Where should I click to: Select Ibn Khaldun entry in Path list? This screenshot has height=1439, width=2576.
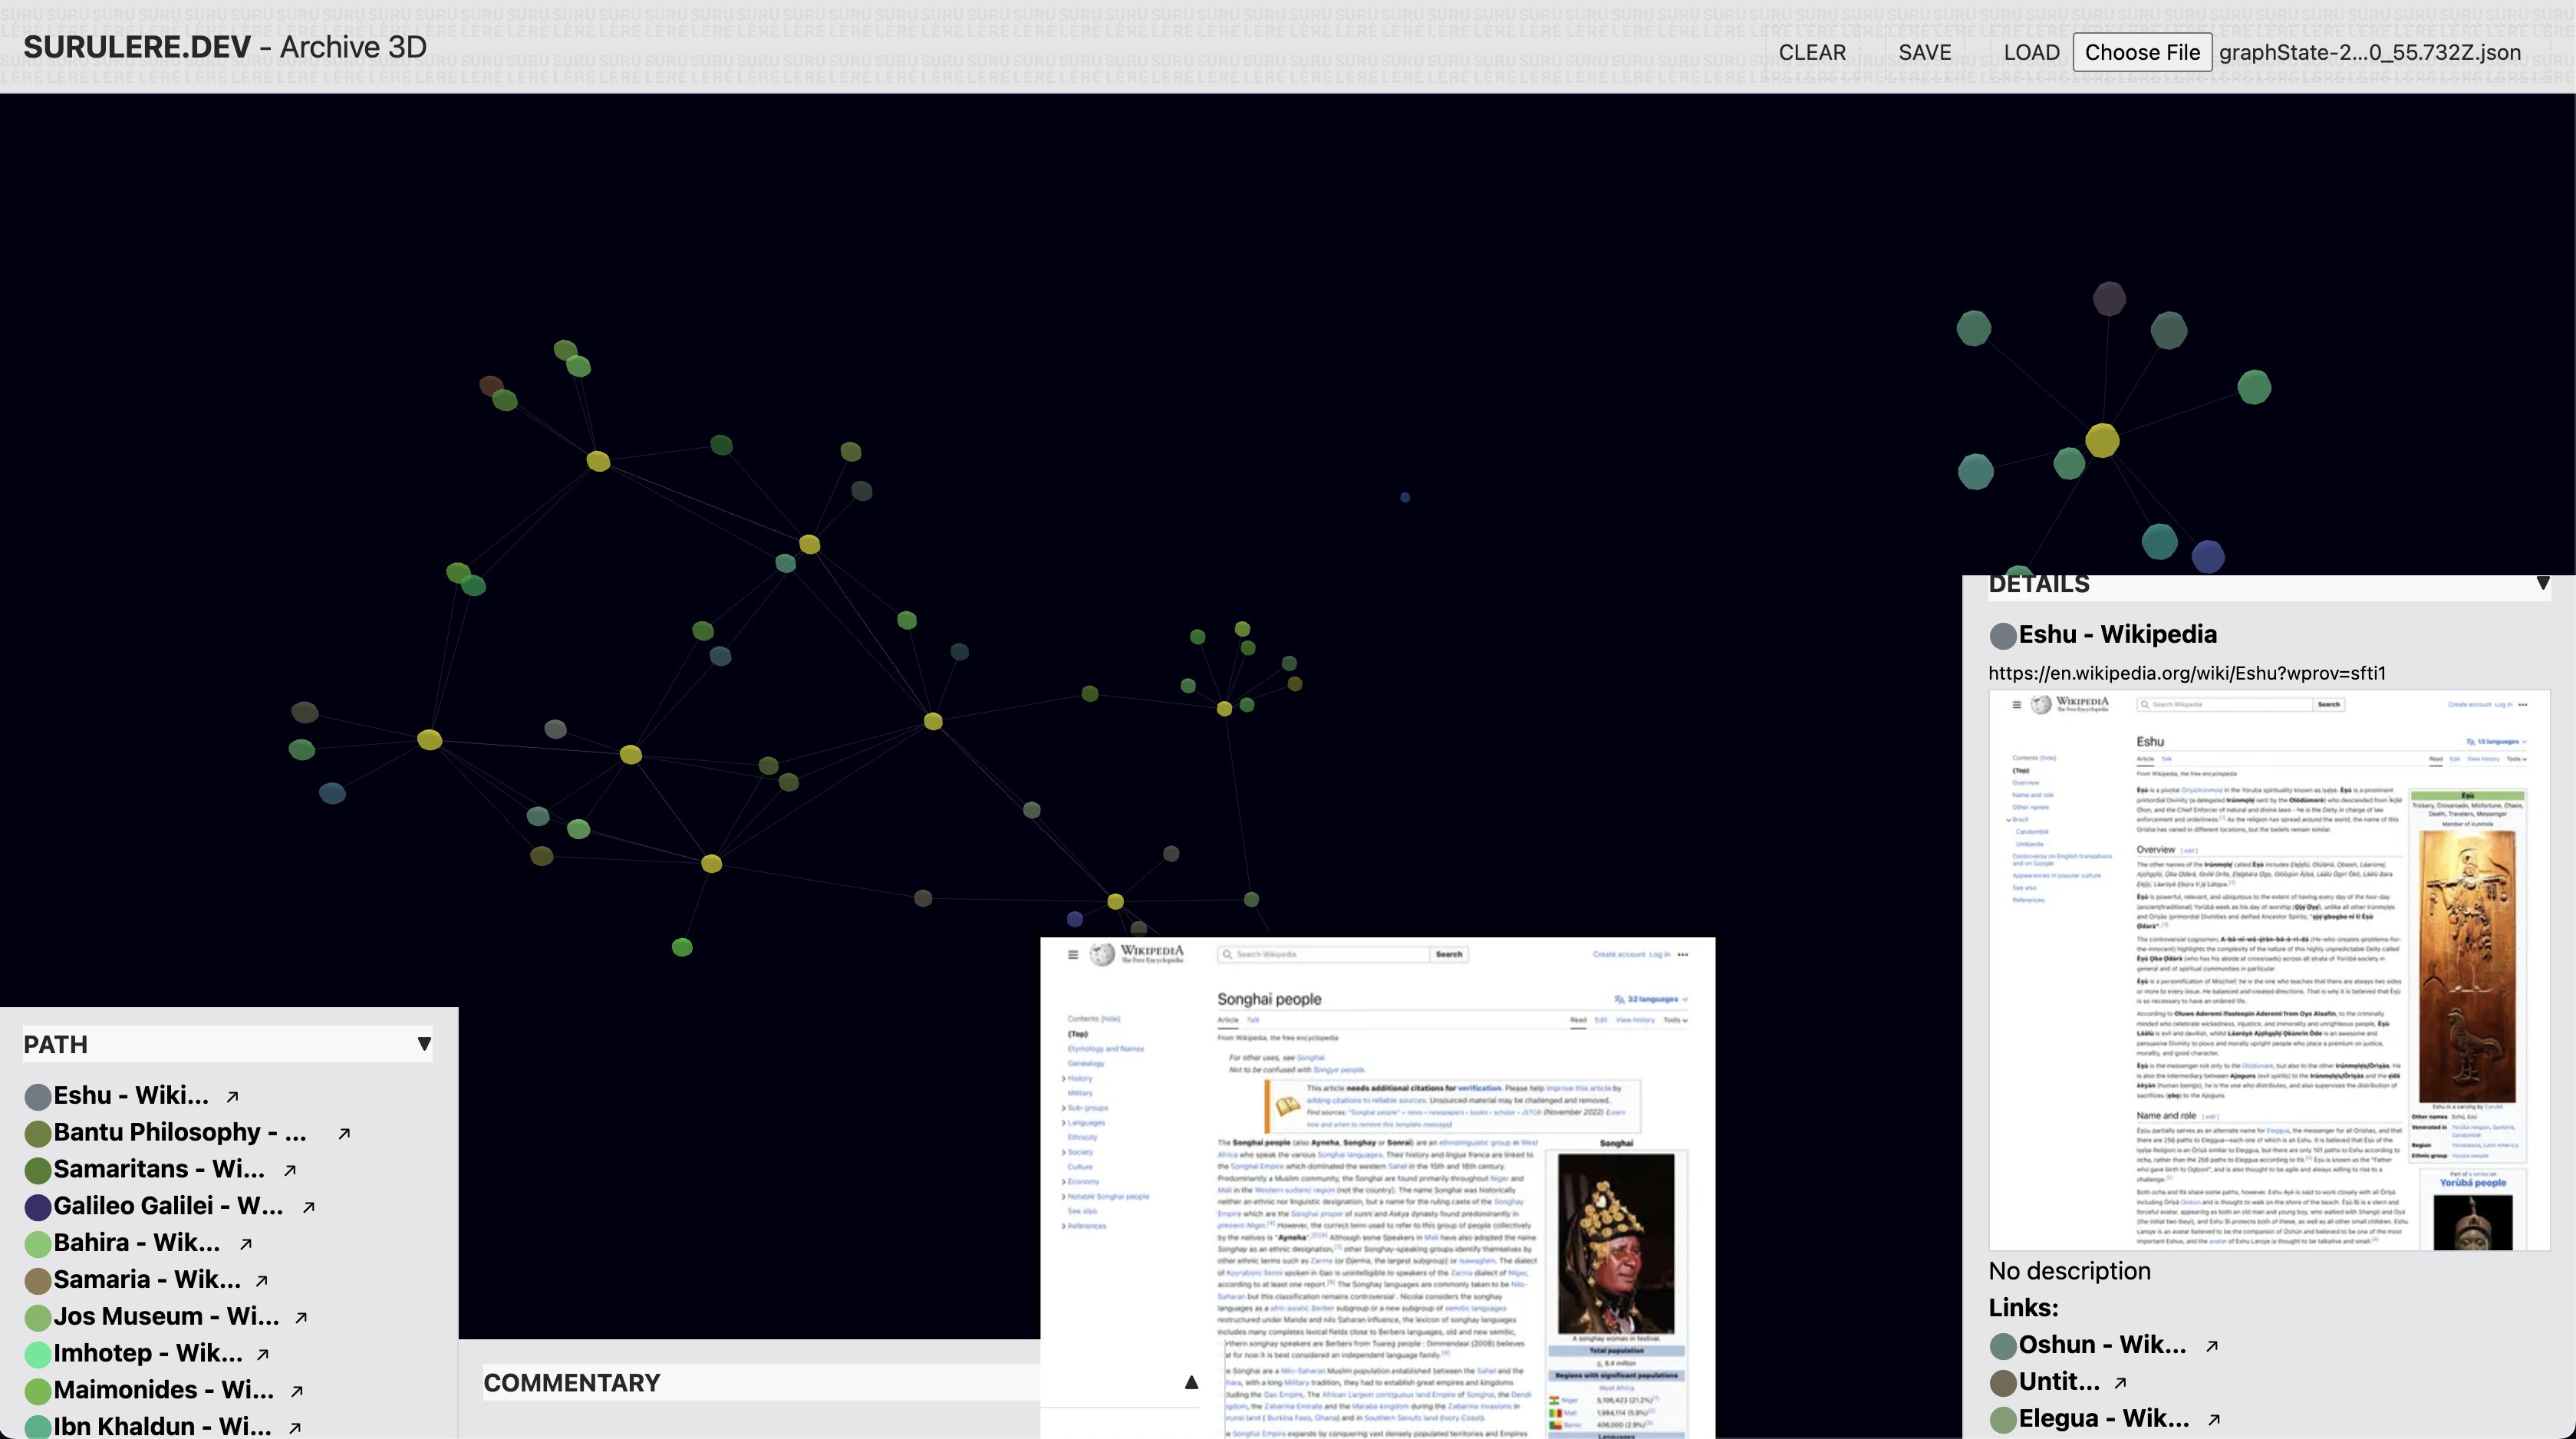161,1426
